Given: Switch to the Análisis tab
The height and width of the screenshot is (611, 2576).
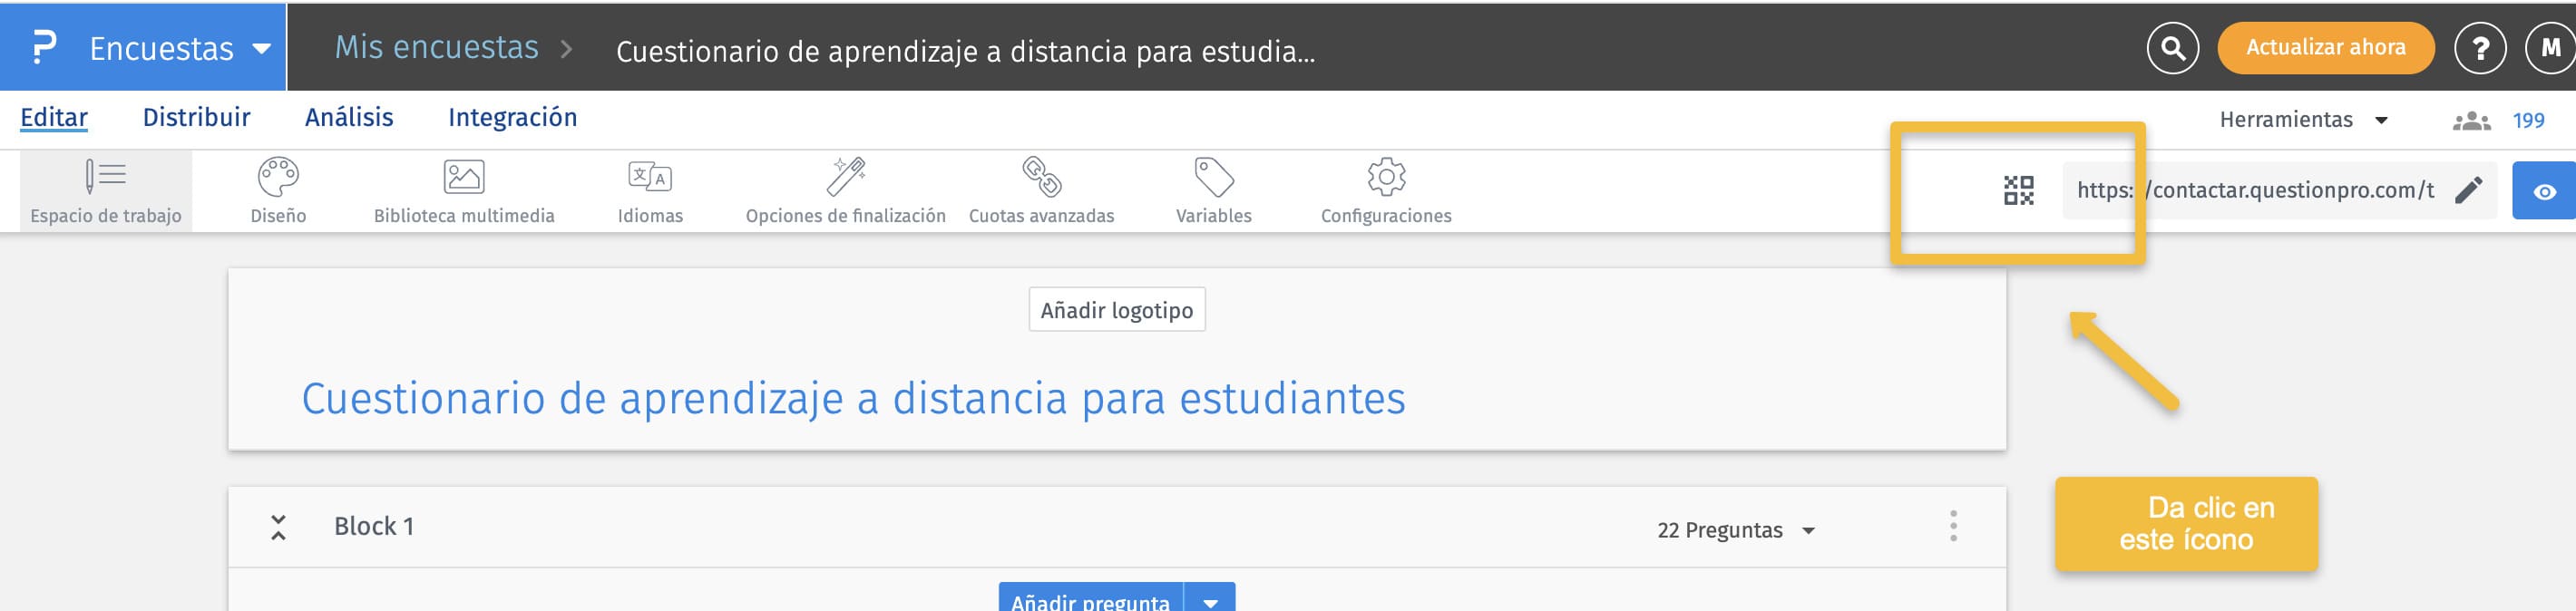Looking at the screenshot, I should [x=349, y=118].
